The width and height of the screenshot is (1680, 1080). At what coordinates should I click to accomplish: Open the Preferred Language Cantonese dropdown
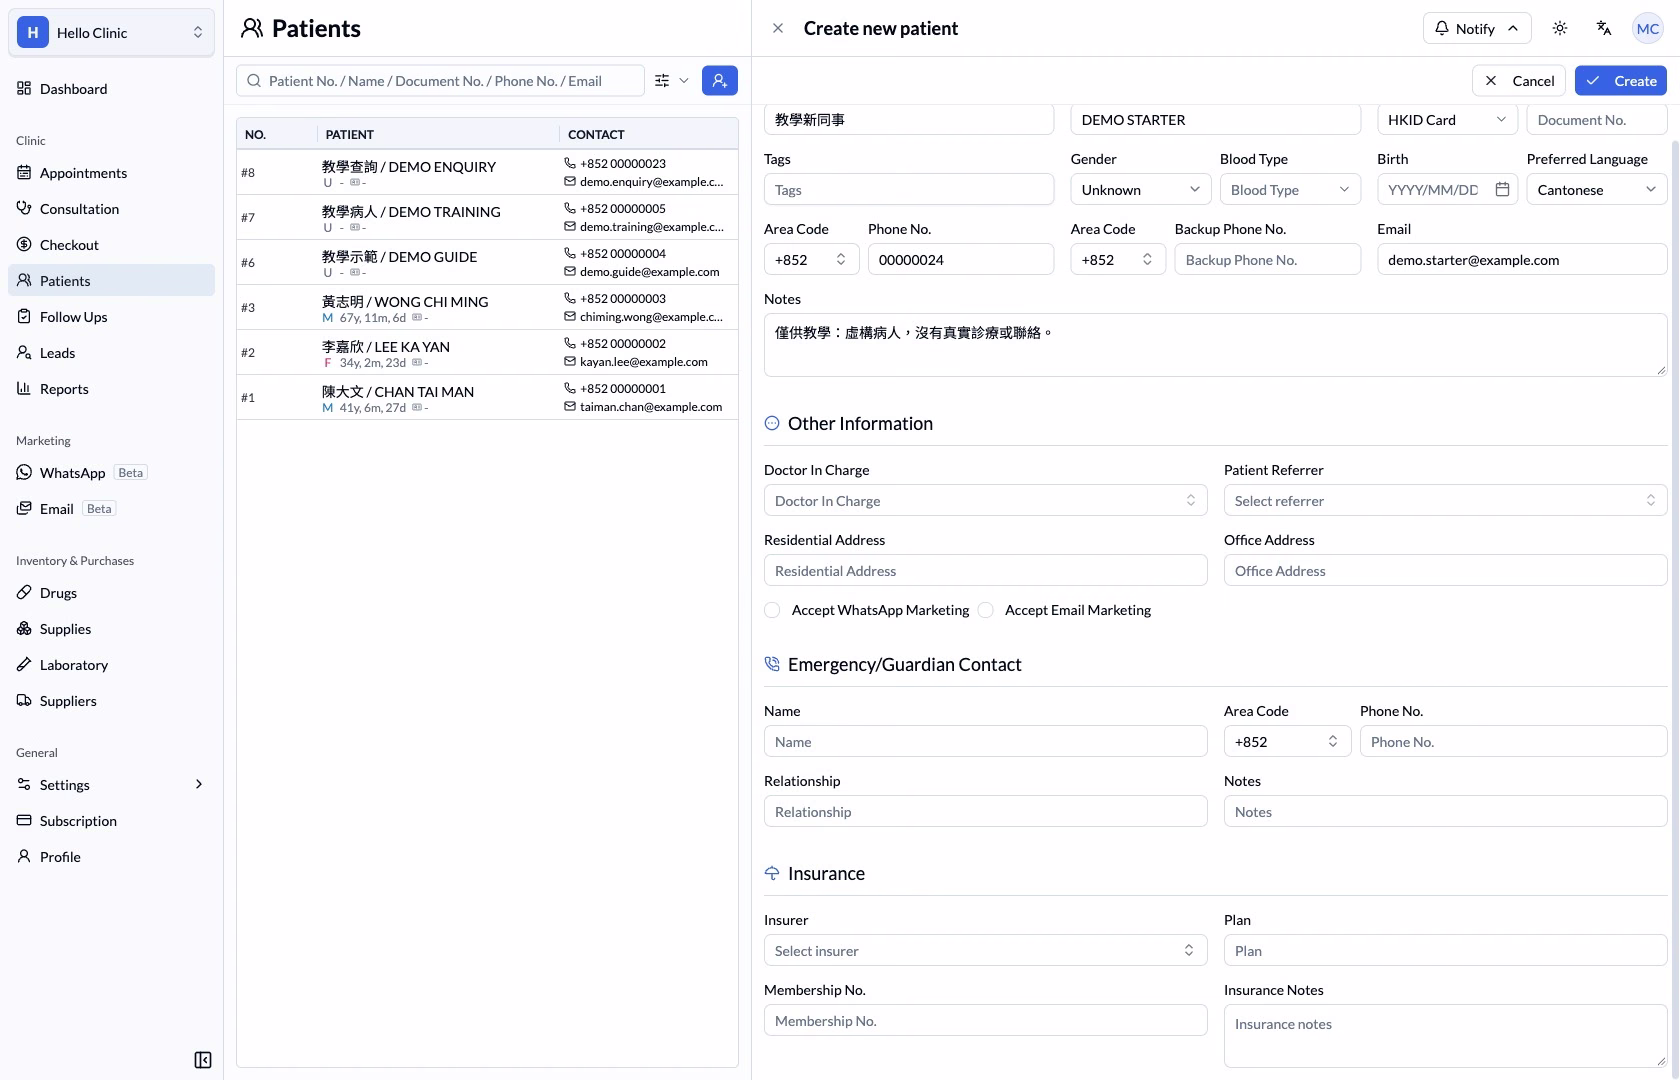click(x=1597, y=189)
